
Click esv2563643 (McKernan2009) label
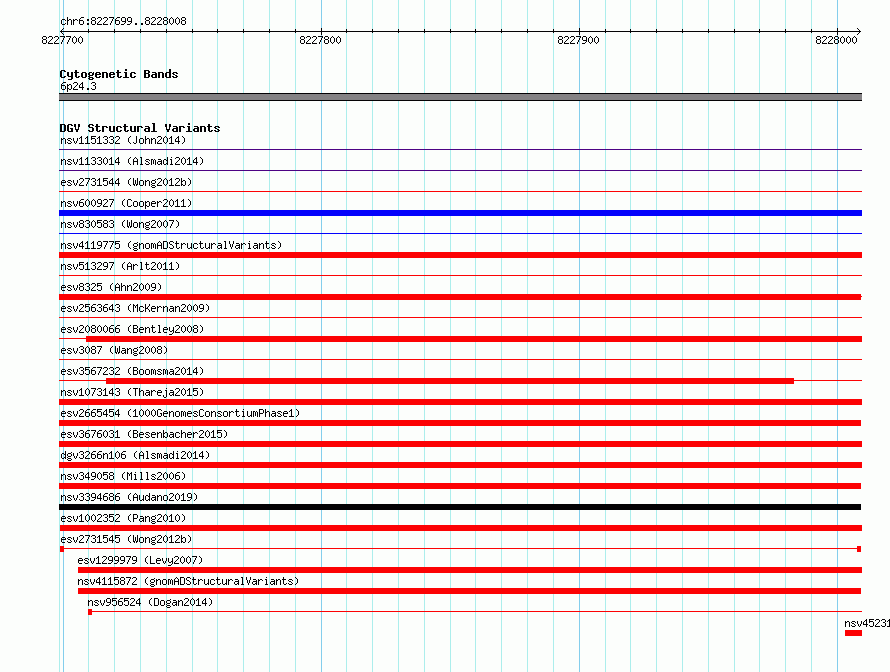click(x=135, y=308)
